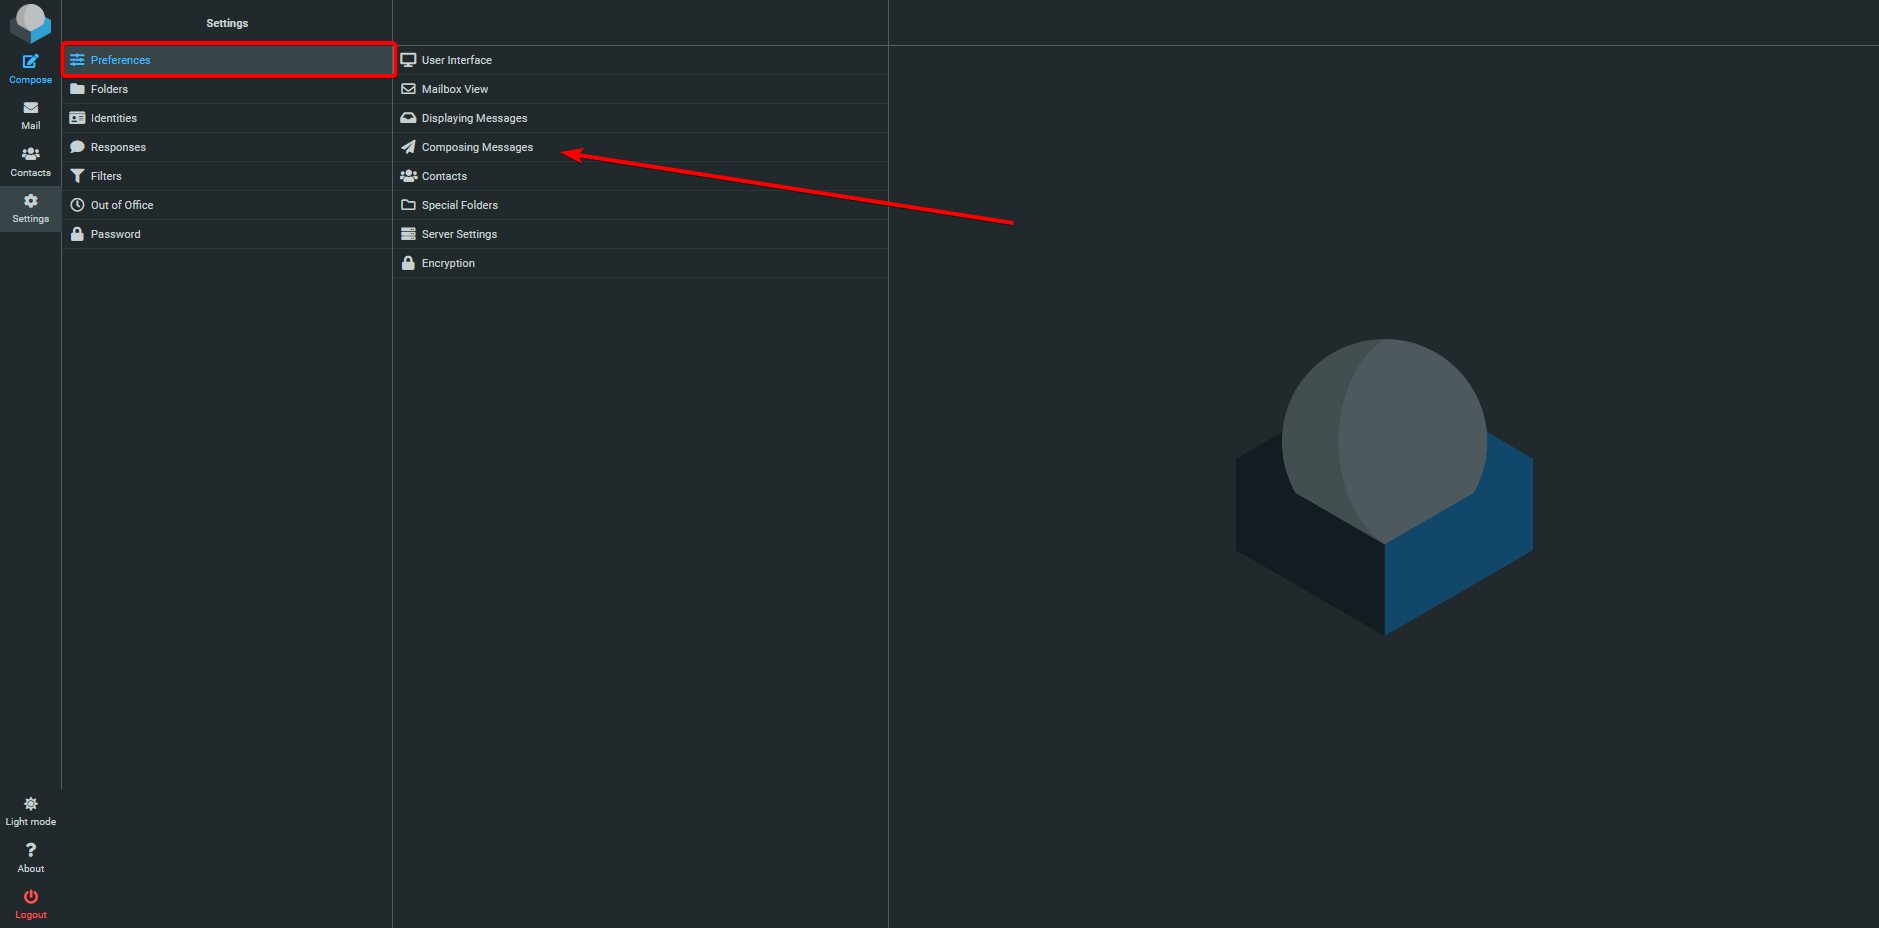This screenshot has width=1879, height=928.
Task: Open the Password settings section
Action: (x=115, y=234)
